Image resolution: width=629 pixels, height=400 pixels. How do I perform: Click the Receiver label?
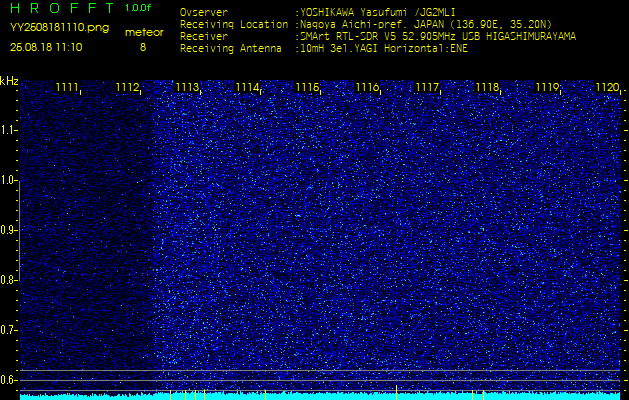(204, 37)
